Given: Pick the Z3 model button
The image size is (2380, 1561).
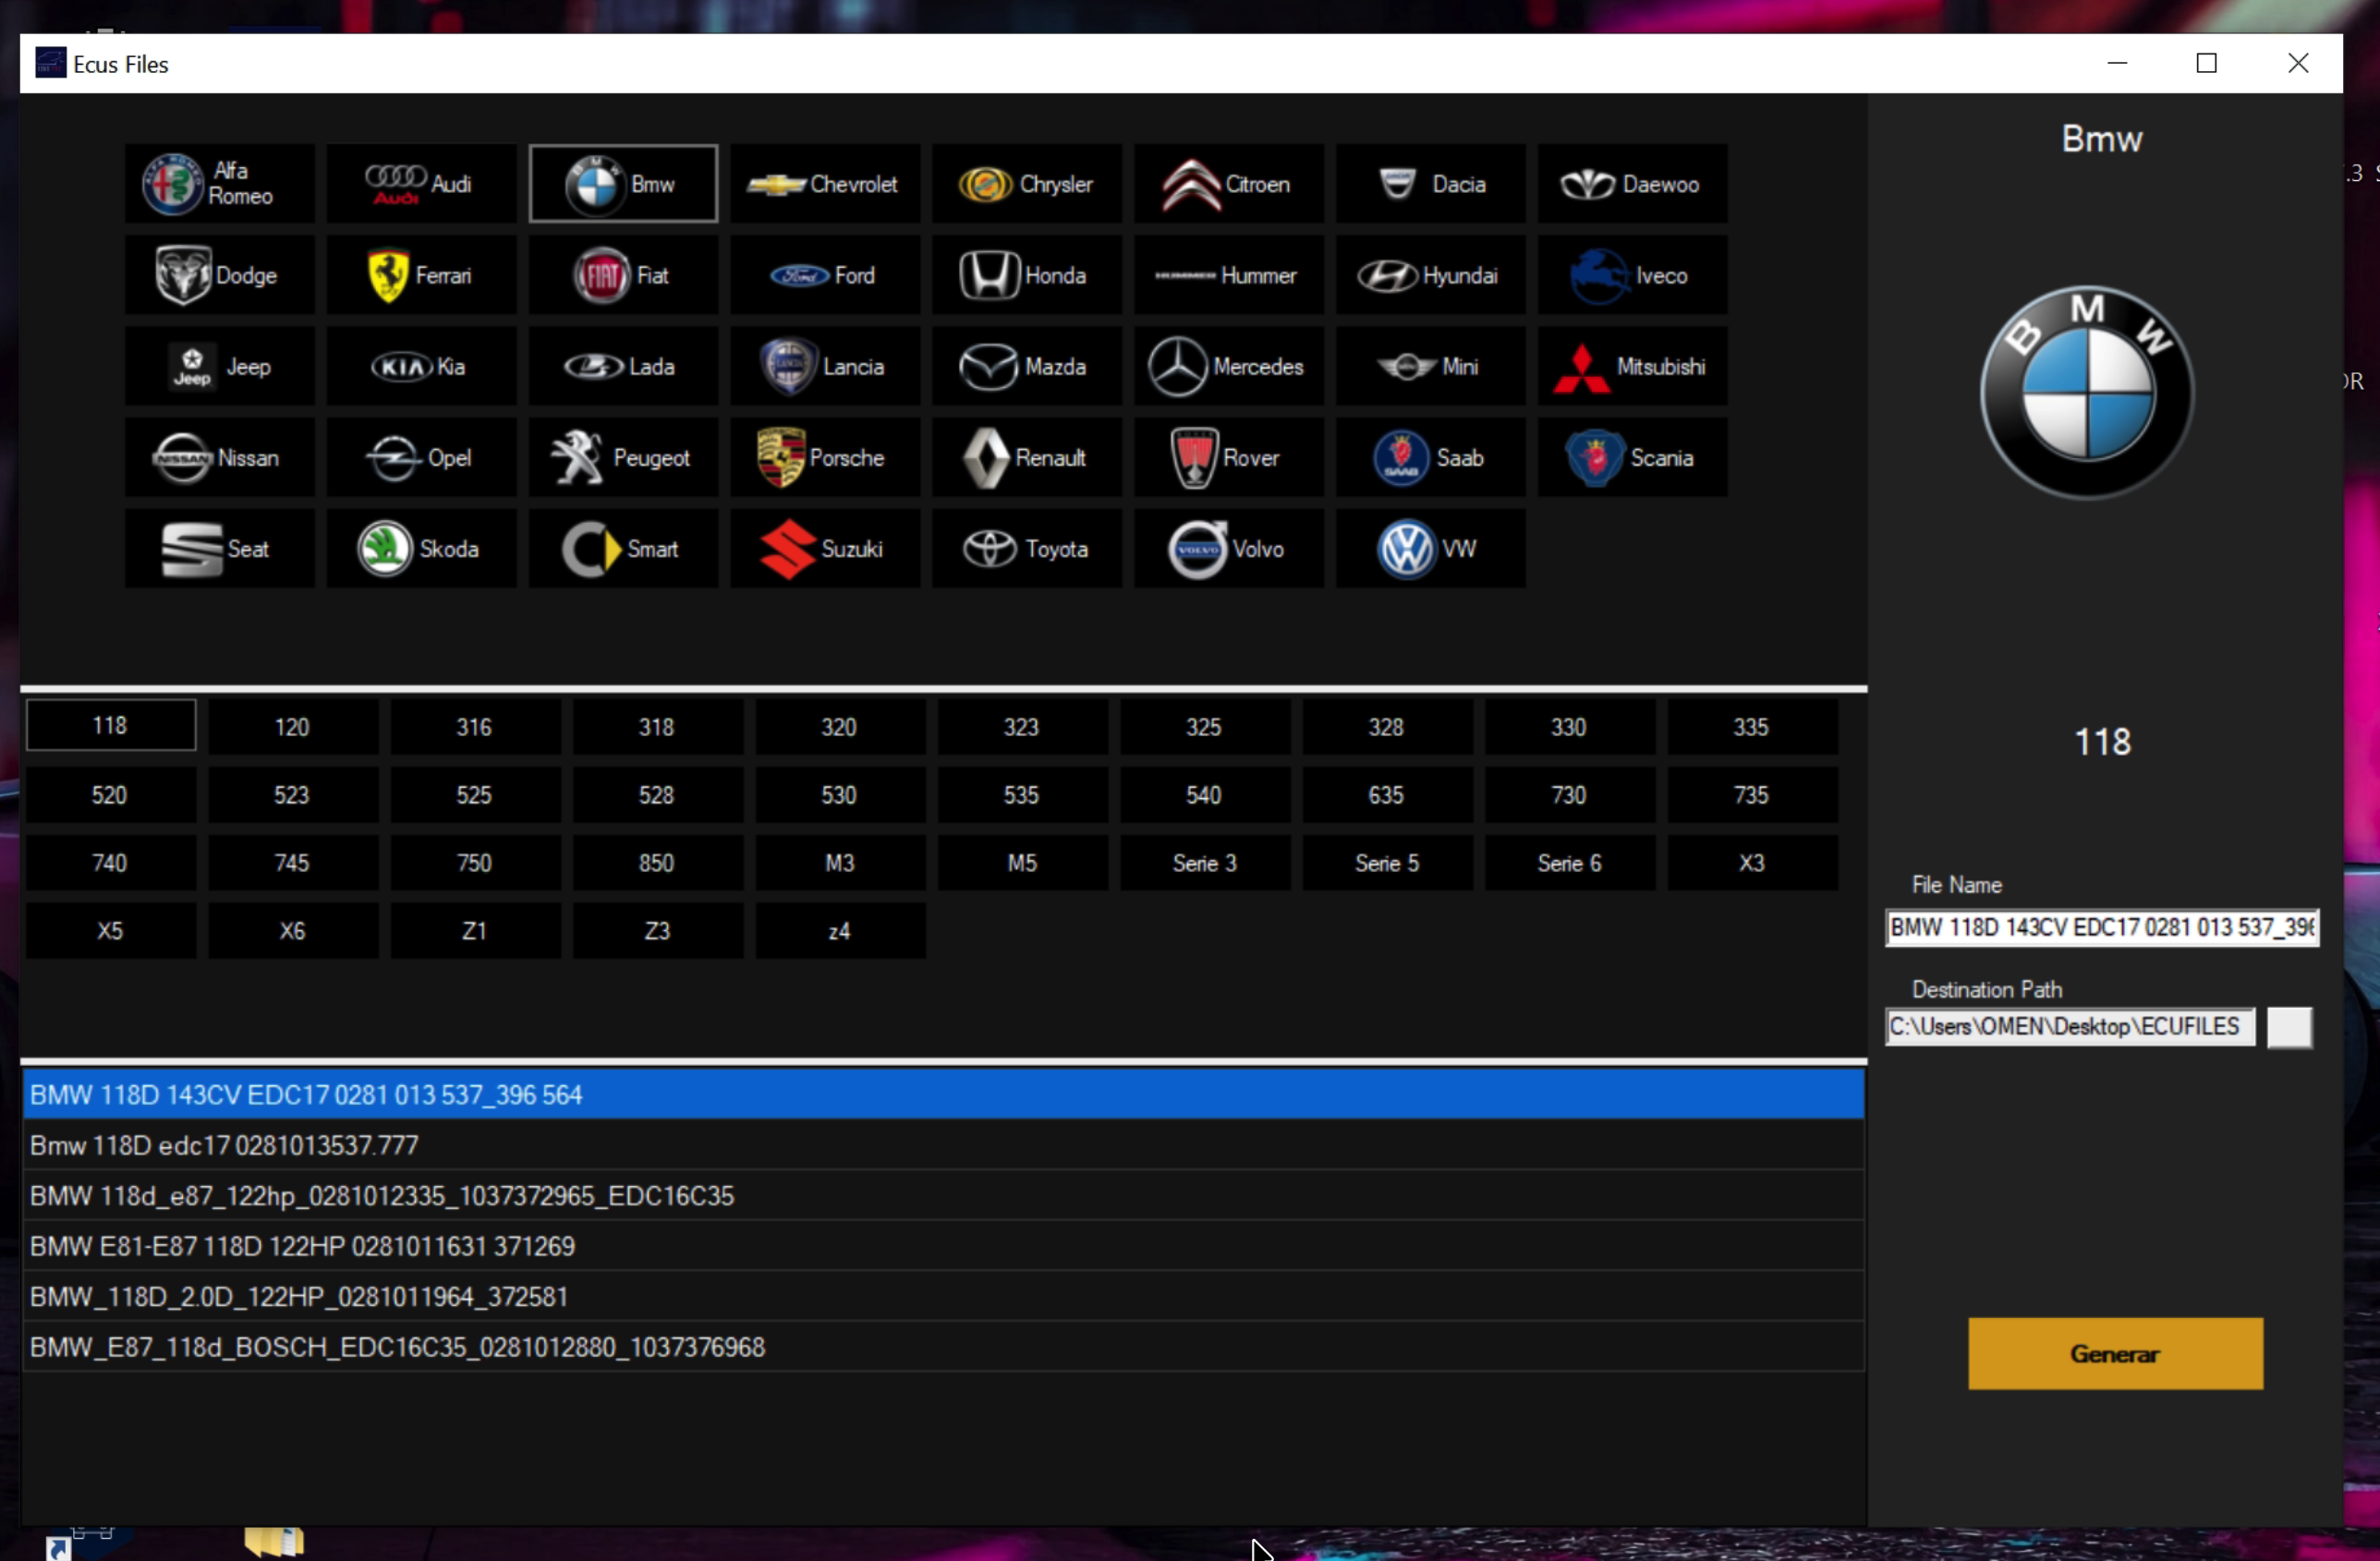Looking at the screenshot, I should click(657, 931).
